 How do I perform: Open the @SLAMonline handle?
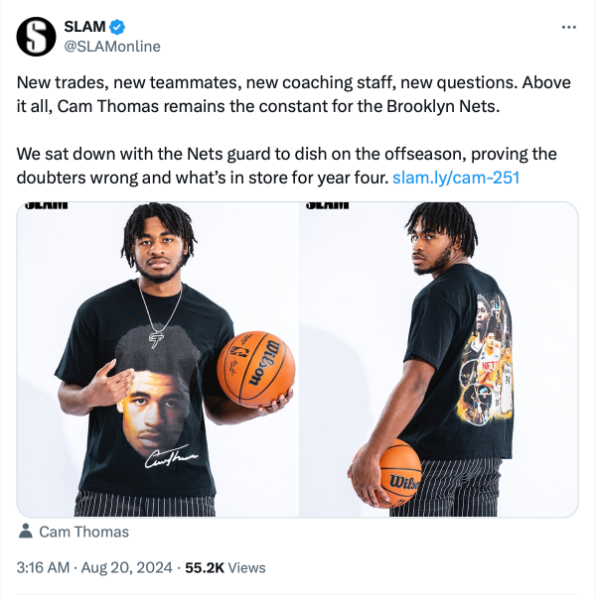(112, 47)
